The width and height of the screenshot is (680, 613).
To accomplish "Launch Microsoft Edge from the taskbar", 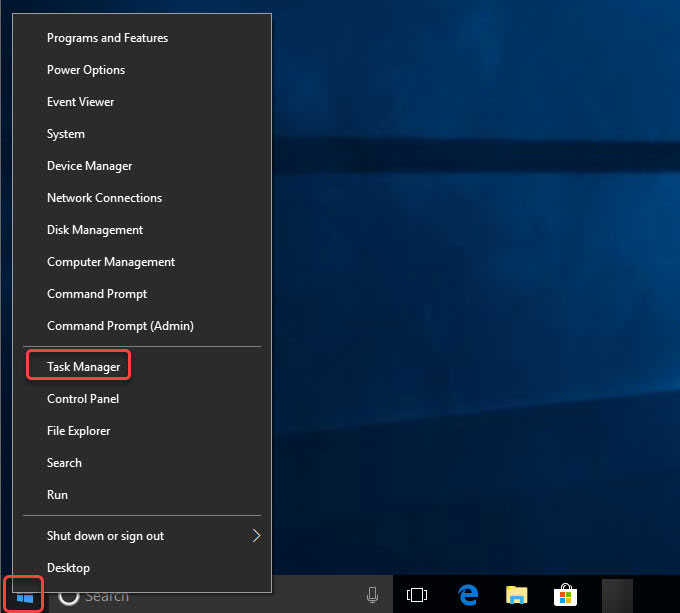I will pyautogui.click(x=468, y=595).
